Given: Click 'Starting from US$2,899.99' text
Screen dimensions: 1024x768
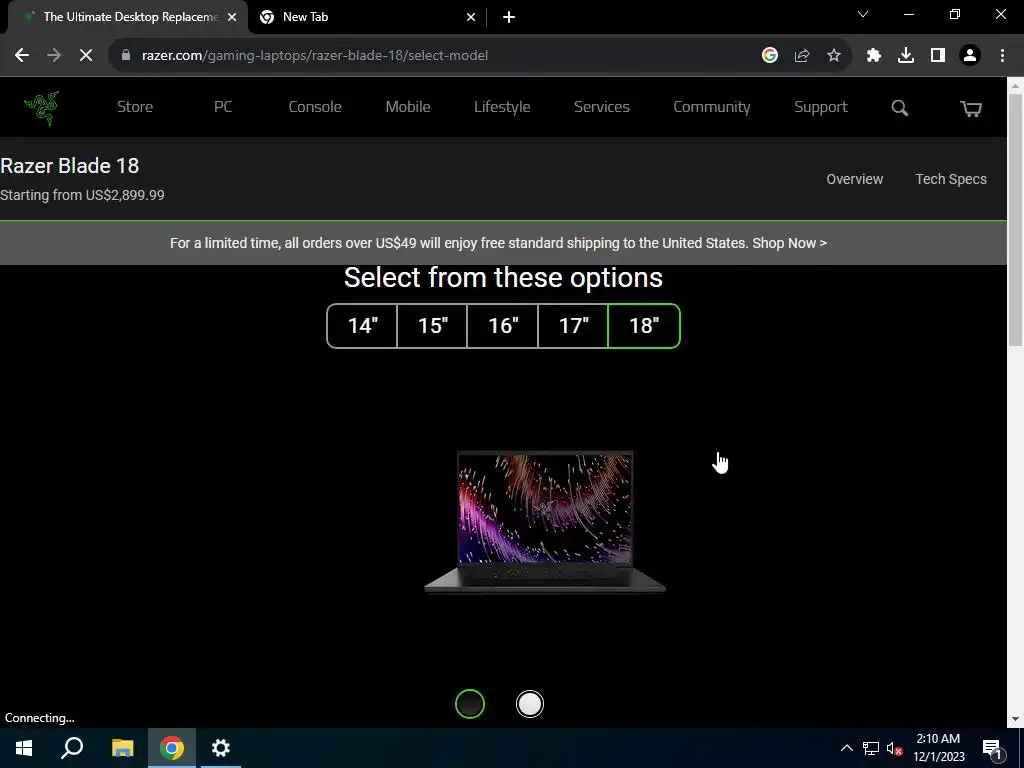Looking at the screenshot, I should coord(82,195).
